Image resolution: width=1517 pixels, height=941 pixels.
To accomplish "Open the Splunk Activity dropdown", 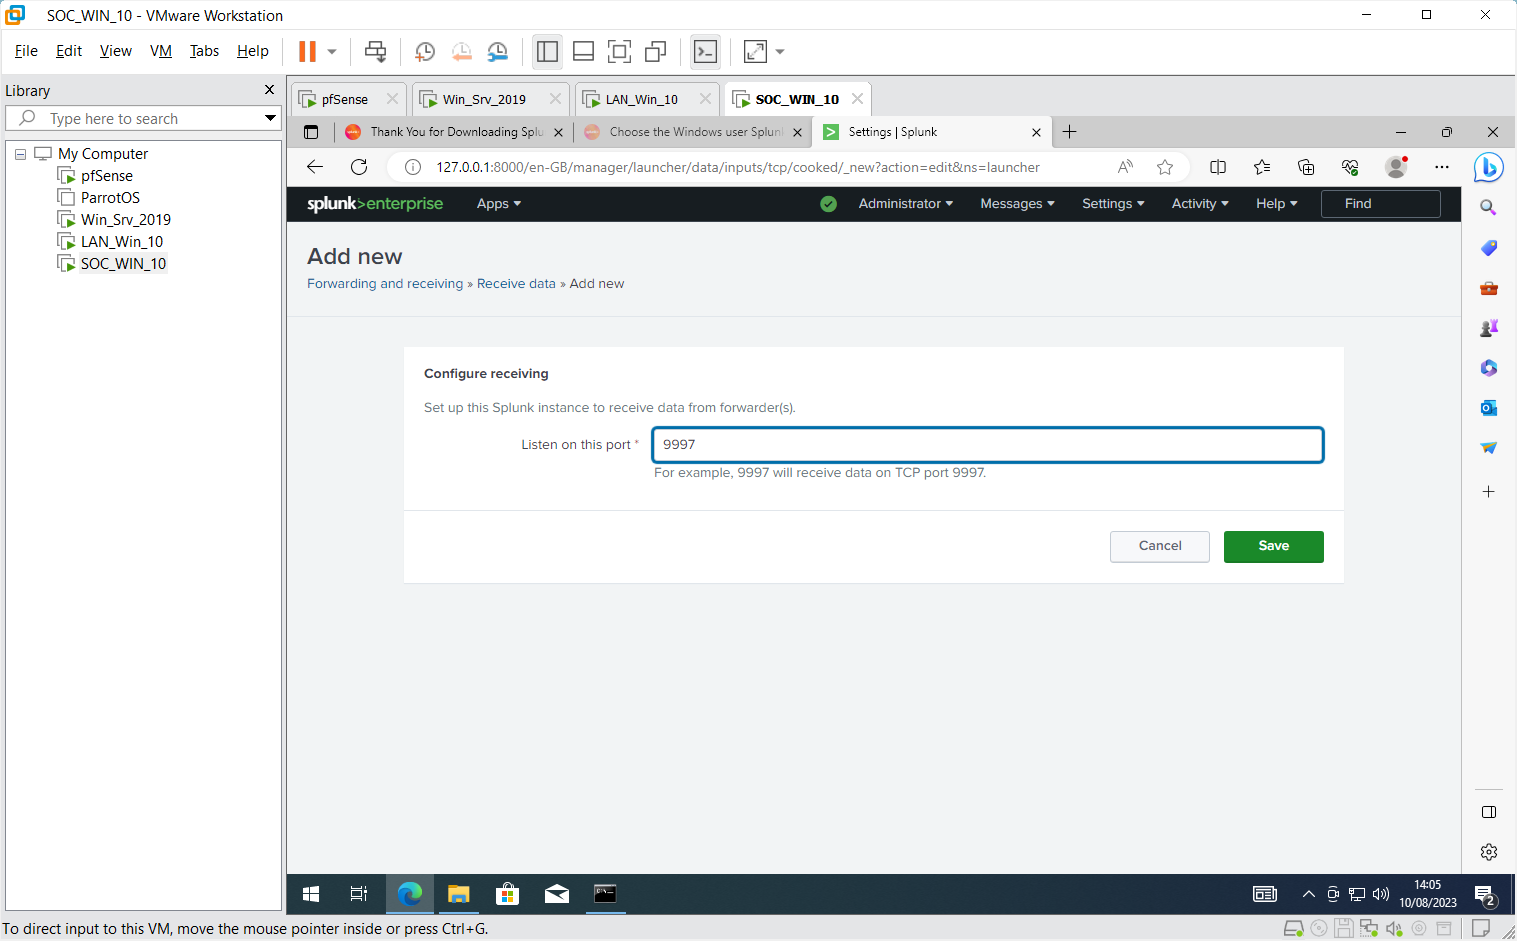I will 1200,204.
